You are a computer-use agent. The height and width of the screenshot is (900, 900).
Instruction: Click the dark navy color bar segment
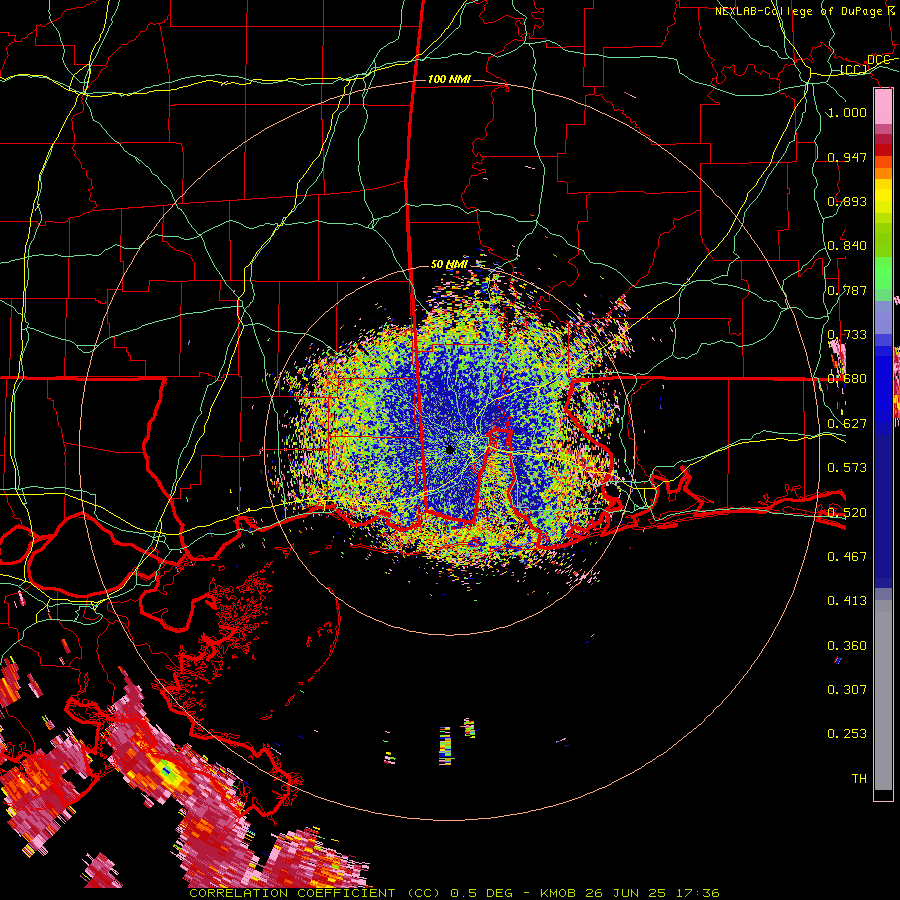click(x=883, y=505)
